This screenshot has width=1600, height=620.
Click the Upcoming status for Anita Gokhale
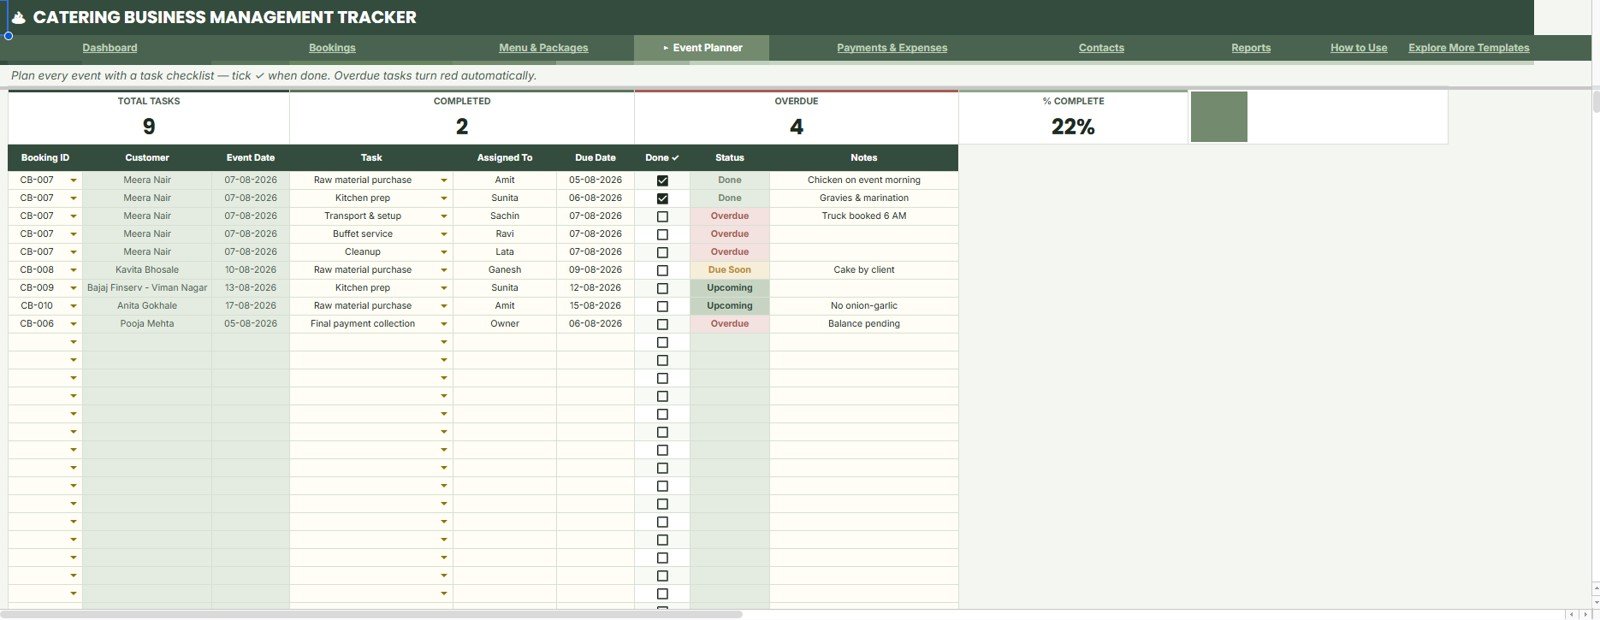[730, 306]
